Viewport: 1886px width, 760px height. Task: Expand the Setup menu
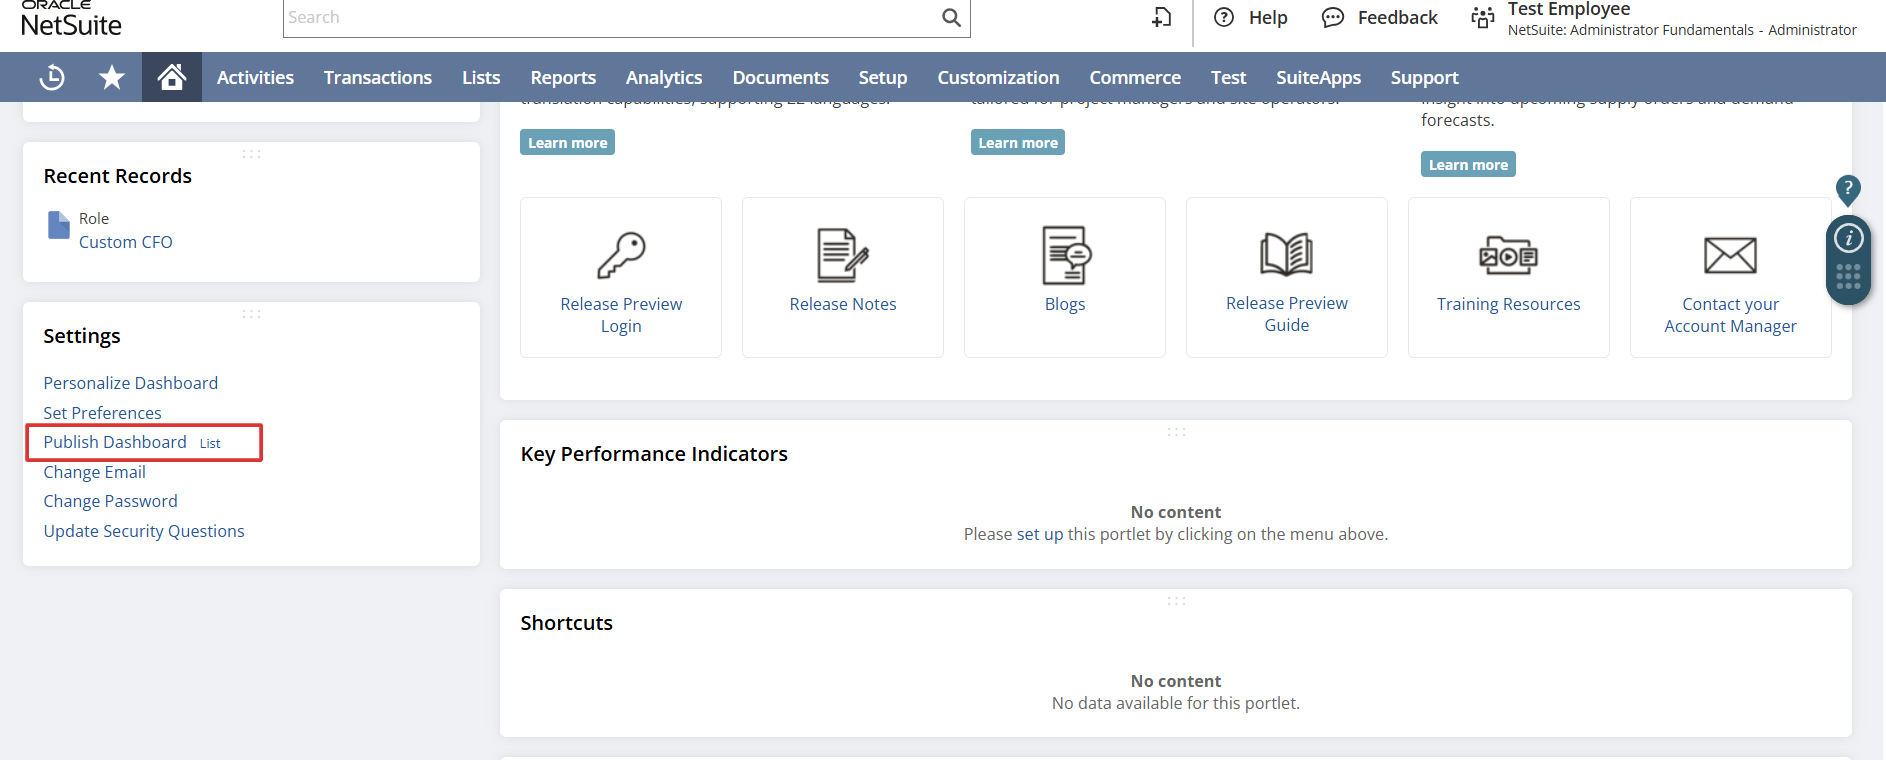tap(882, 77)
